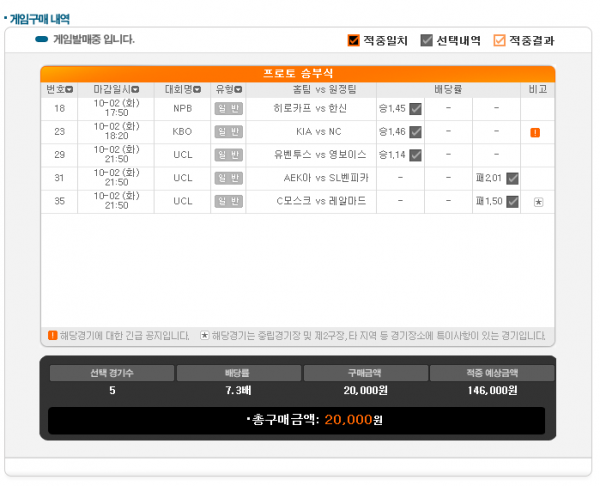Screen dimensions: 600x486
Task: Click the 일반 badge for KIA vs NC
Action: (228, 131)
